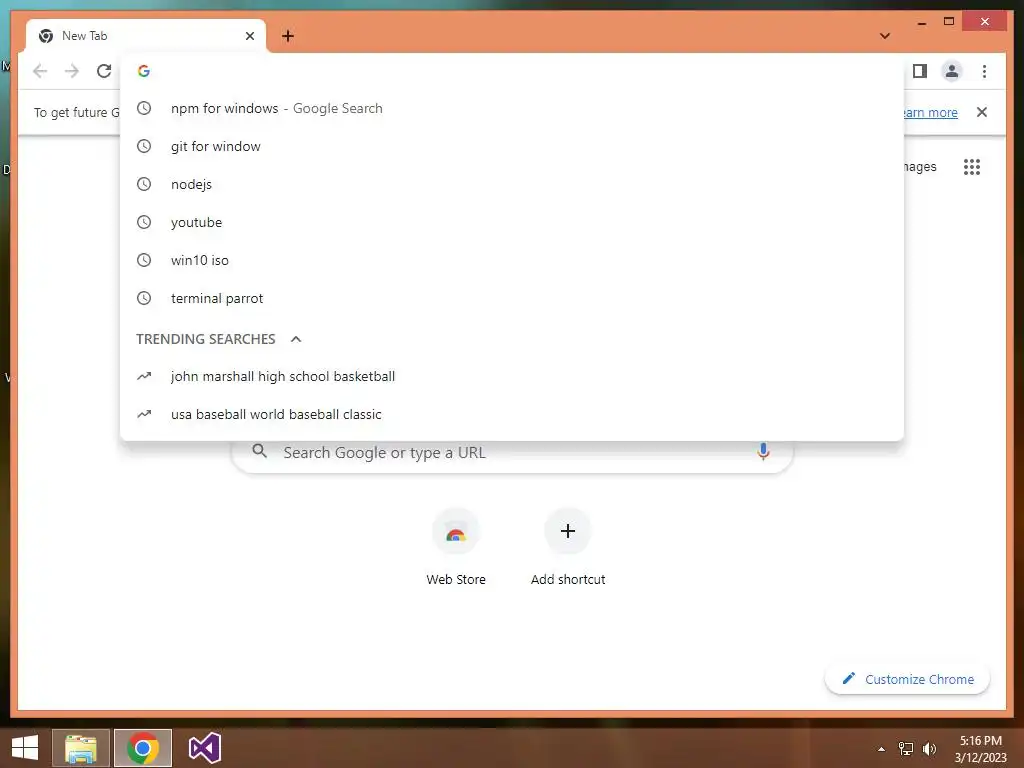
Task: Click the Add shortcut button
Action: click(568, 547)
